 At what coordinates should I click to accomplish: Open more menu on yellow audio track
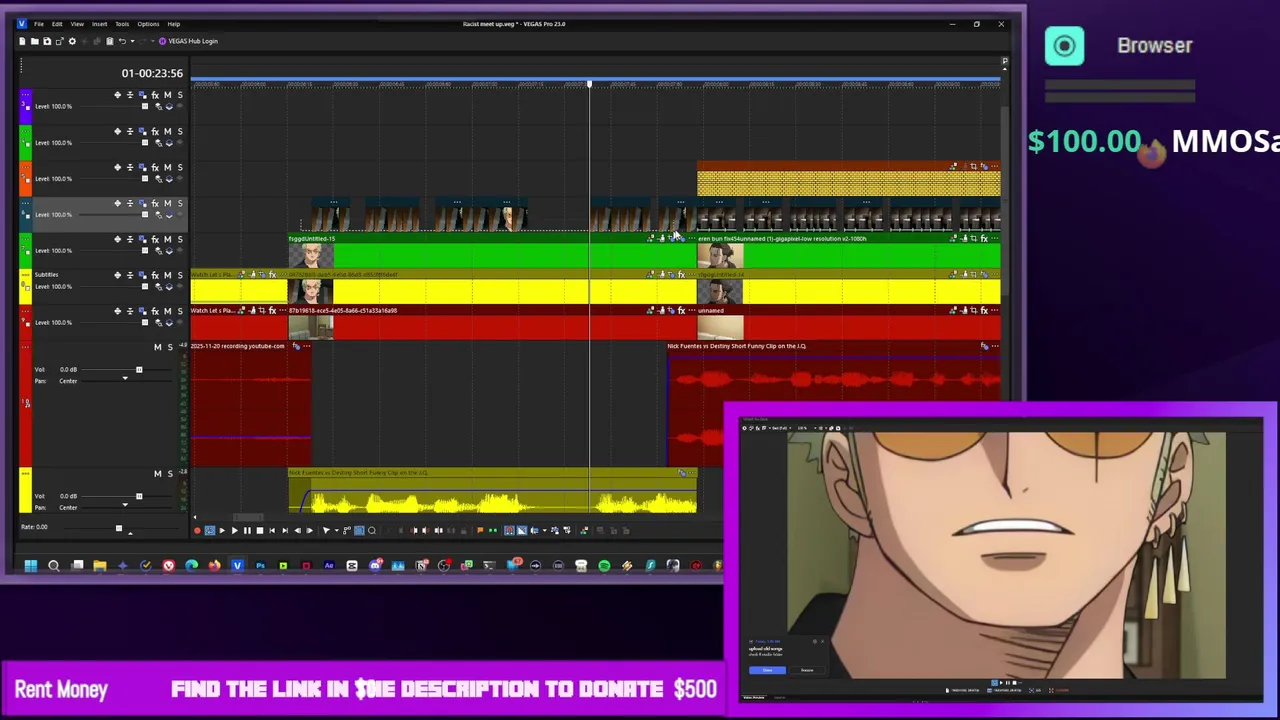click(x=24, y=473)
